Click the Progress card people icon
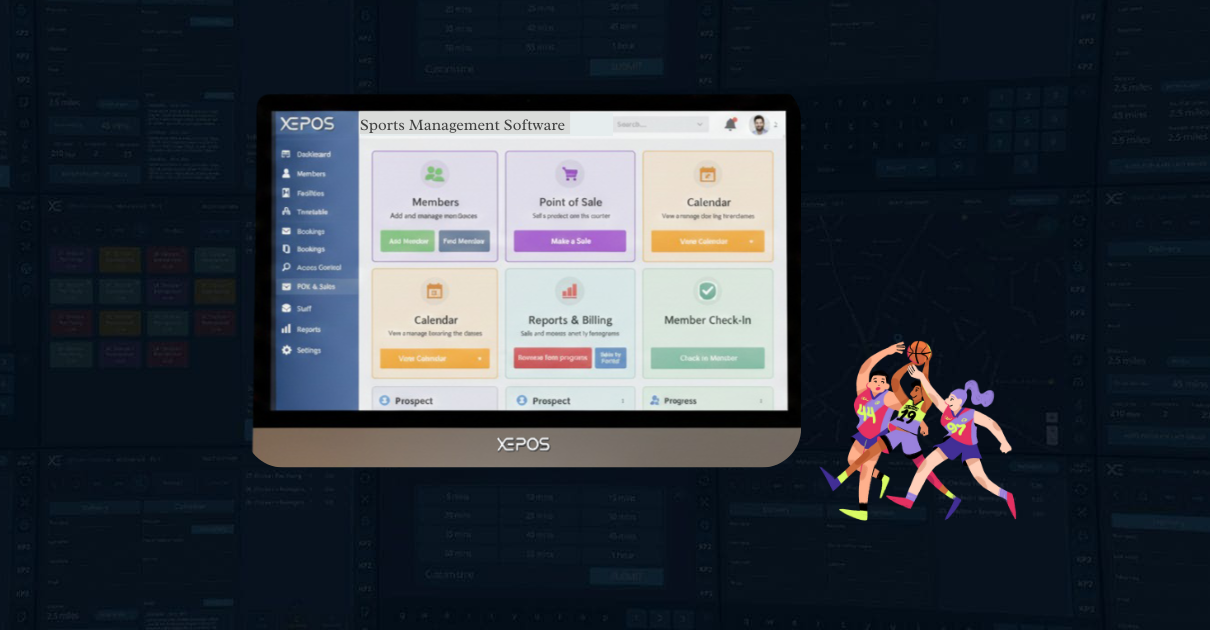 [655, 400]
